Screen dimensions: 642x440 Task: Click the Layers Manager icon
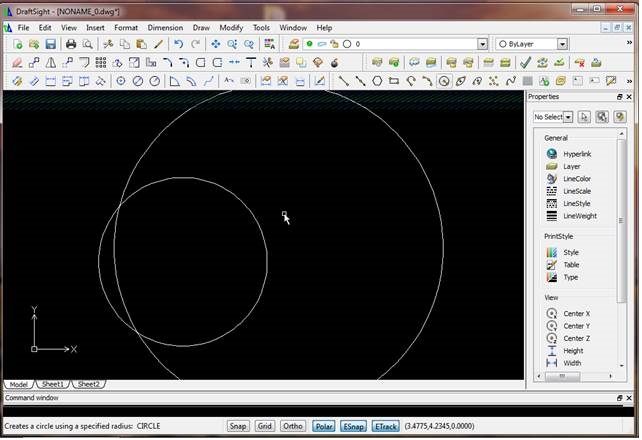point(294,44)
